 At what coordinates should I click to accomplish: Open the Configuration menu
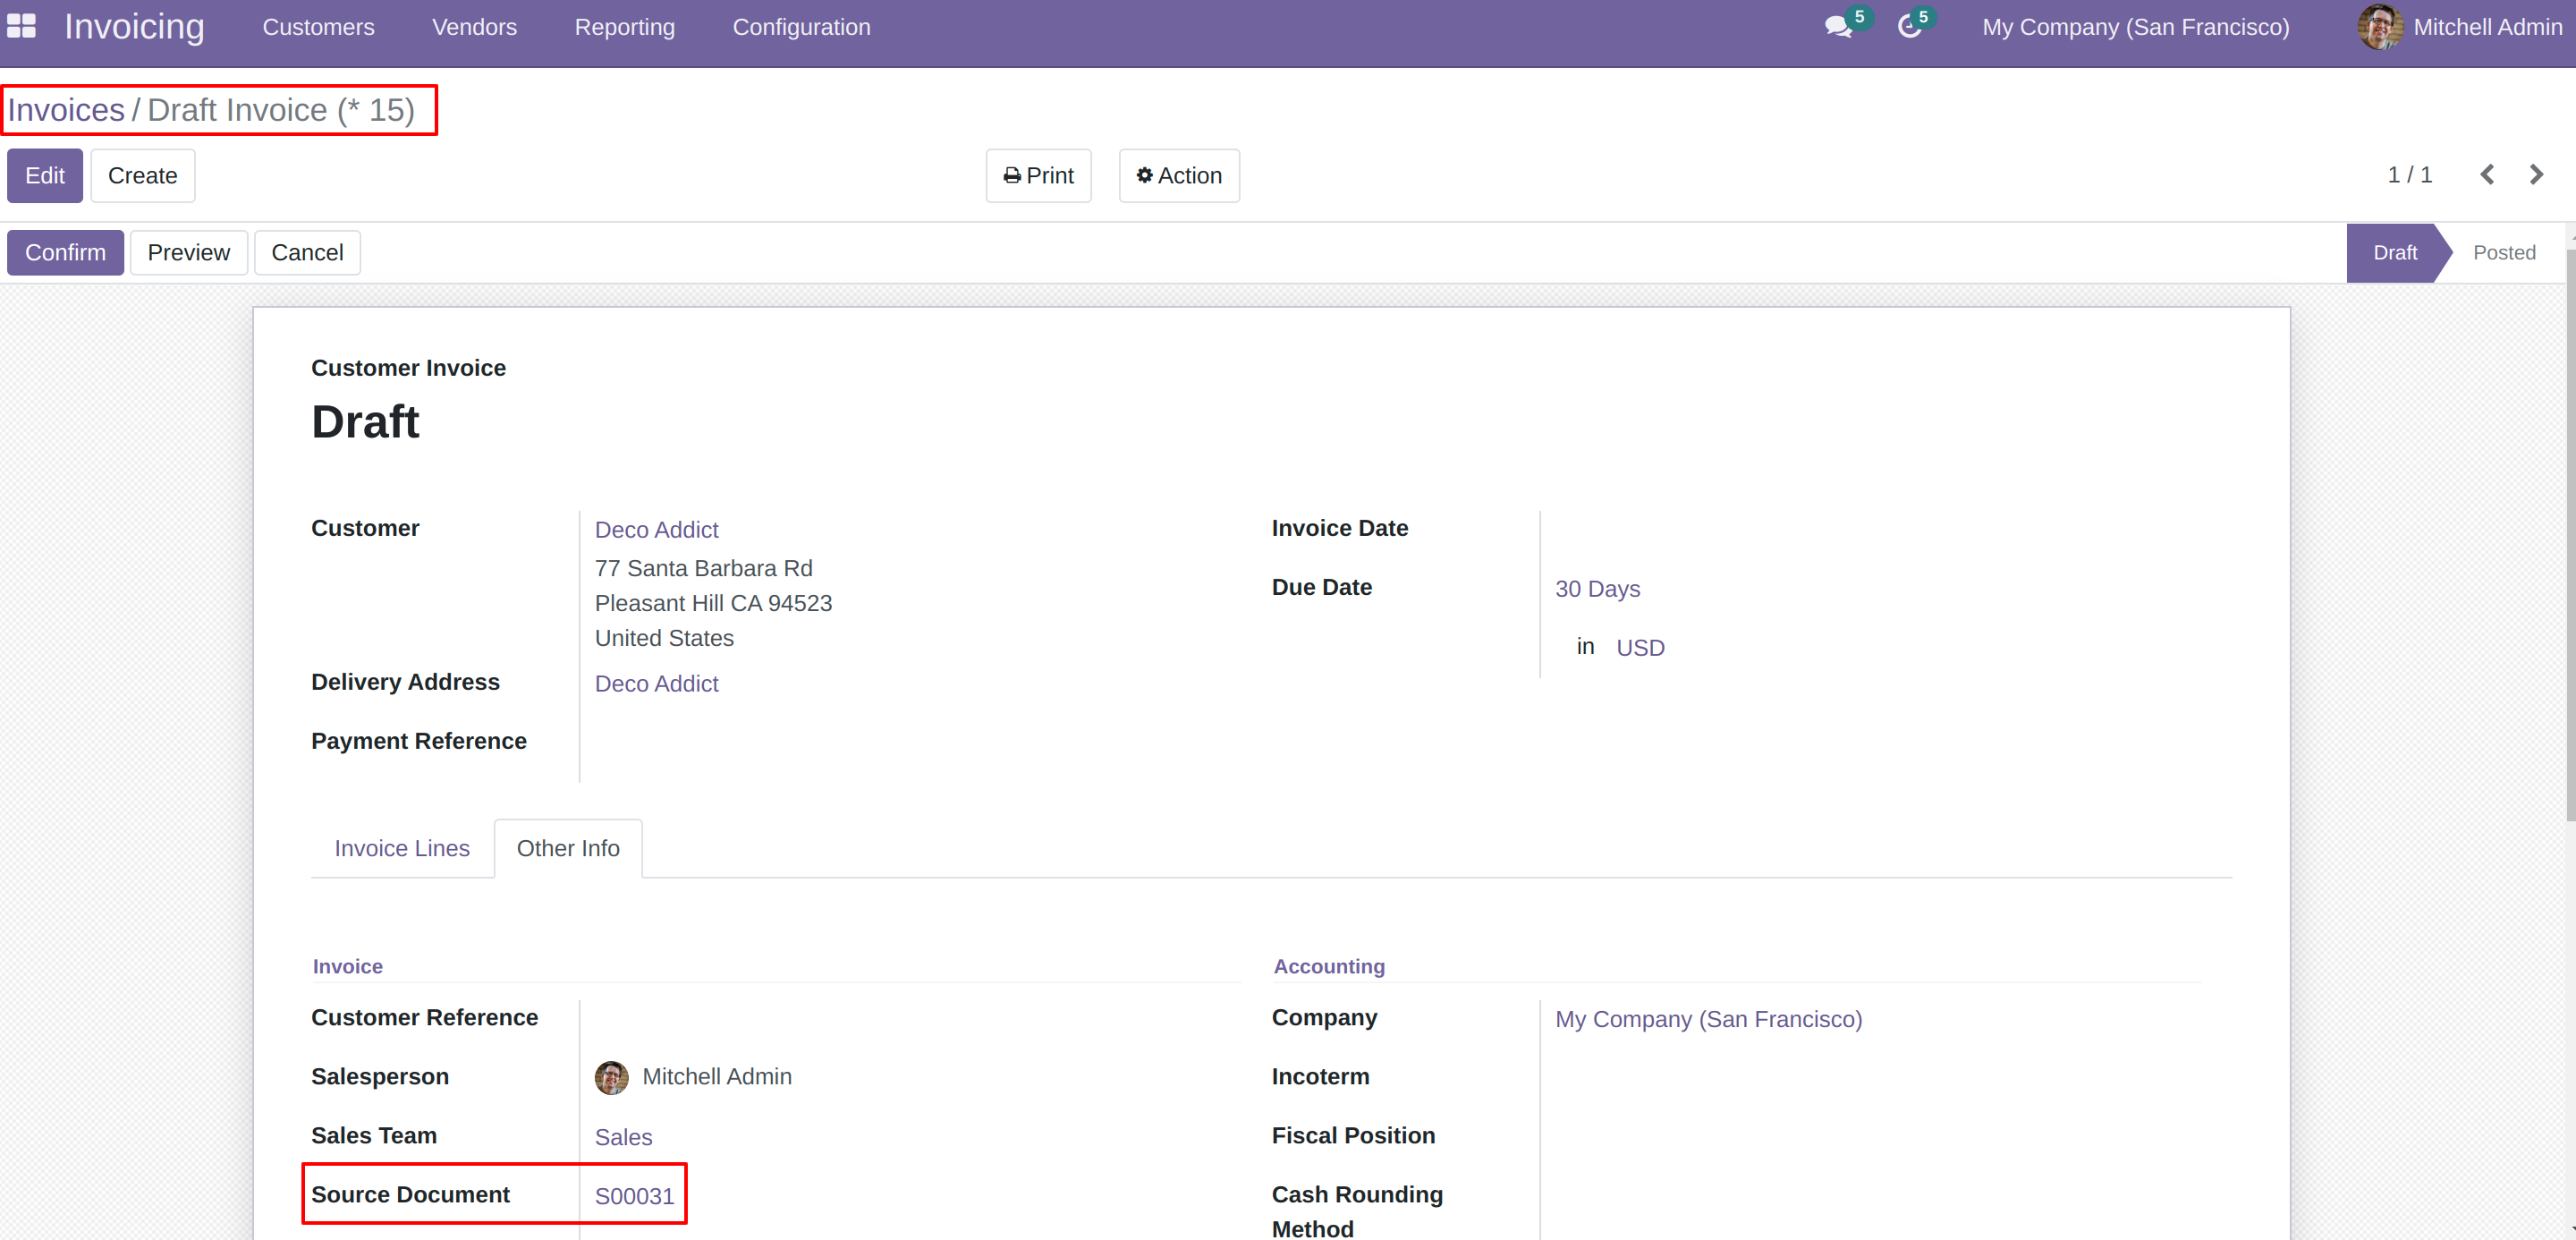(801, 27)
